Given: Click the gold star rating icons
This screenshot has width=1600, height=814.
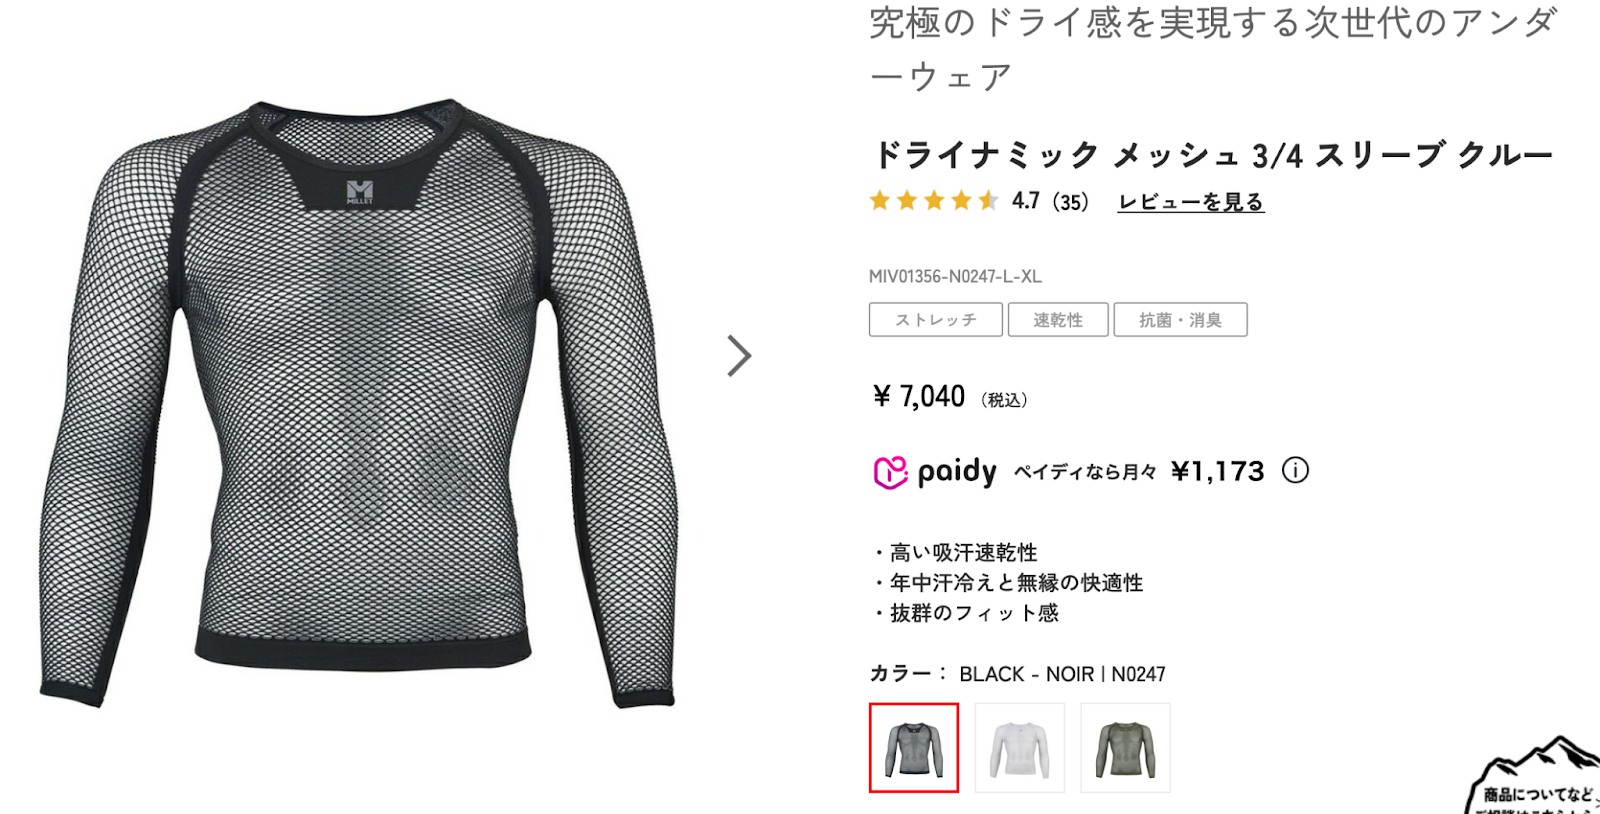Looking at the screenshot, I should [x=934, y=201].
